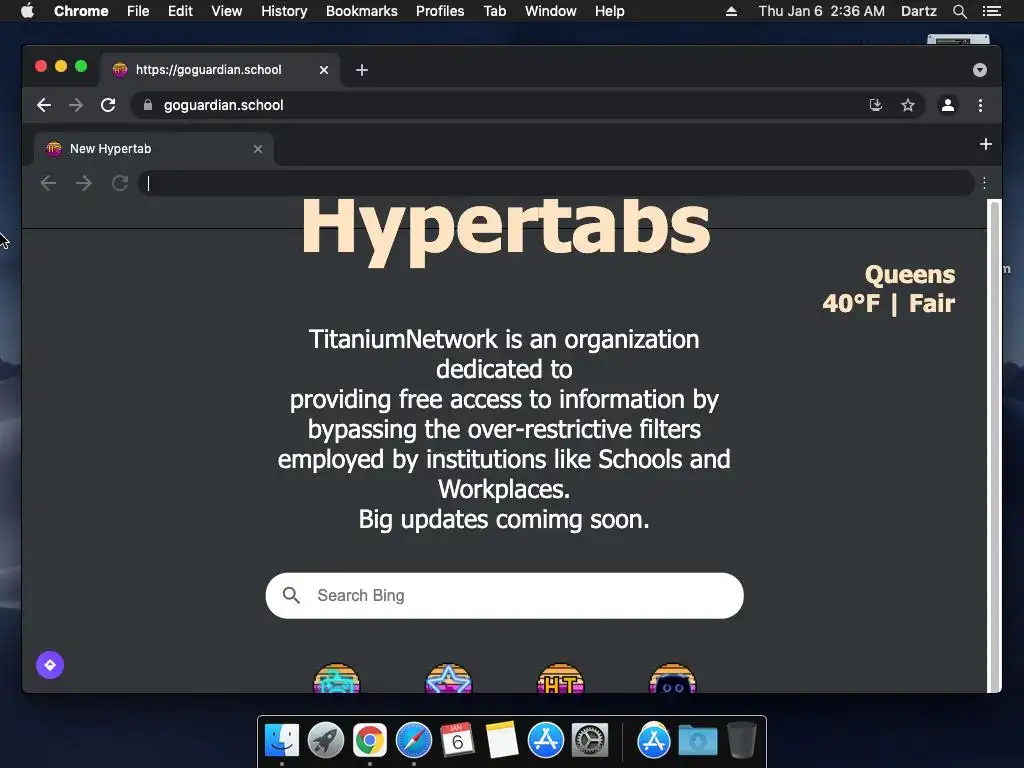1024x768 pixels.
Task: Click the eject icon in menu bar
Action: (x=731, y=11)
